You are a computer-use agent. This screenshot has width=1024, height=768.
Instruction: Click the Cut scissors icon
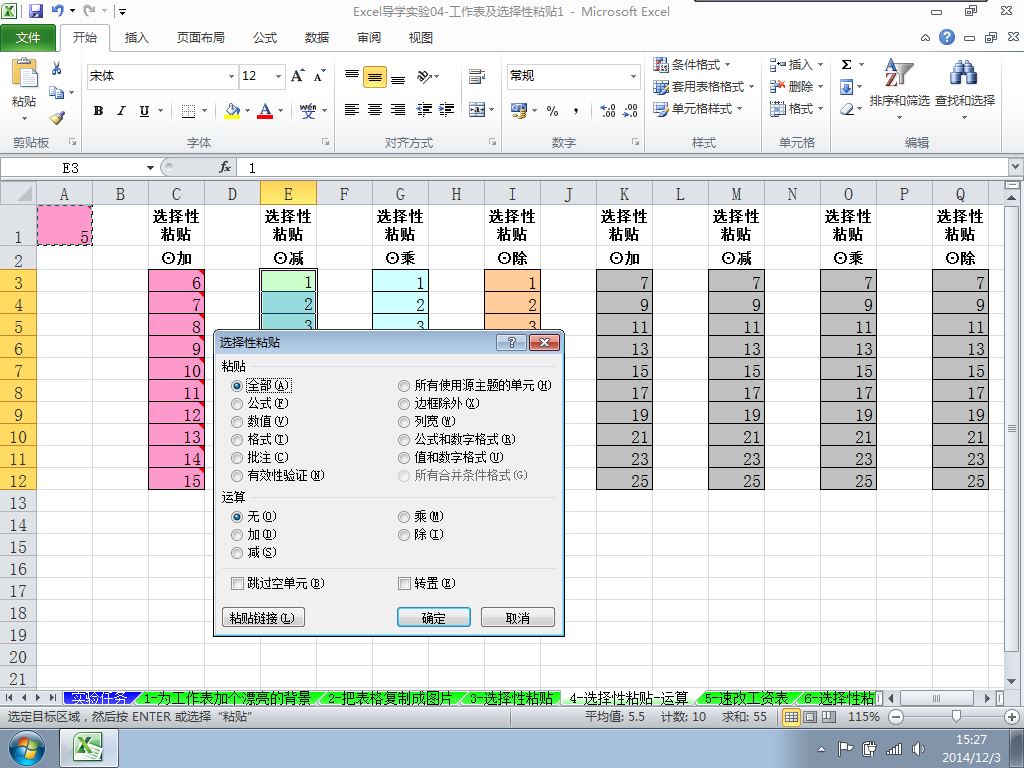tap(56, 68)
